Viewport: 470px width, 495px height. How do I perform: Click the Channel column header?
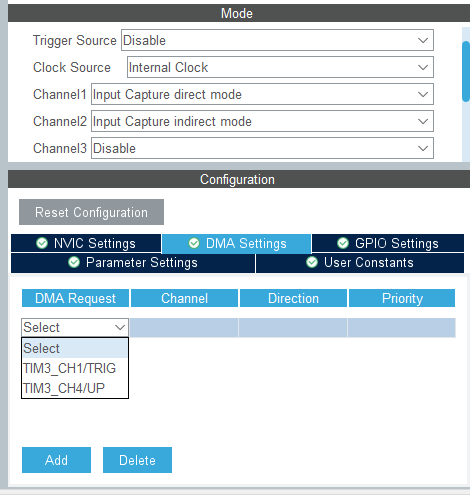(x=184, y=298)
